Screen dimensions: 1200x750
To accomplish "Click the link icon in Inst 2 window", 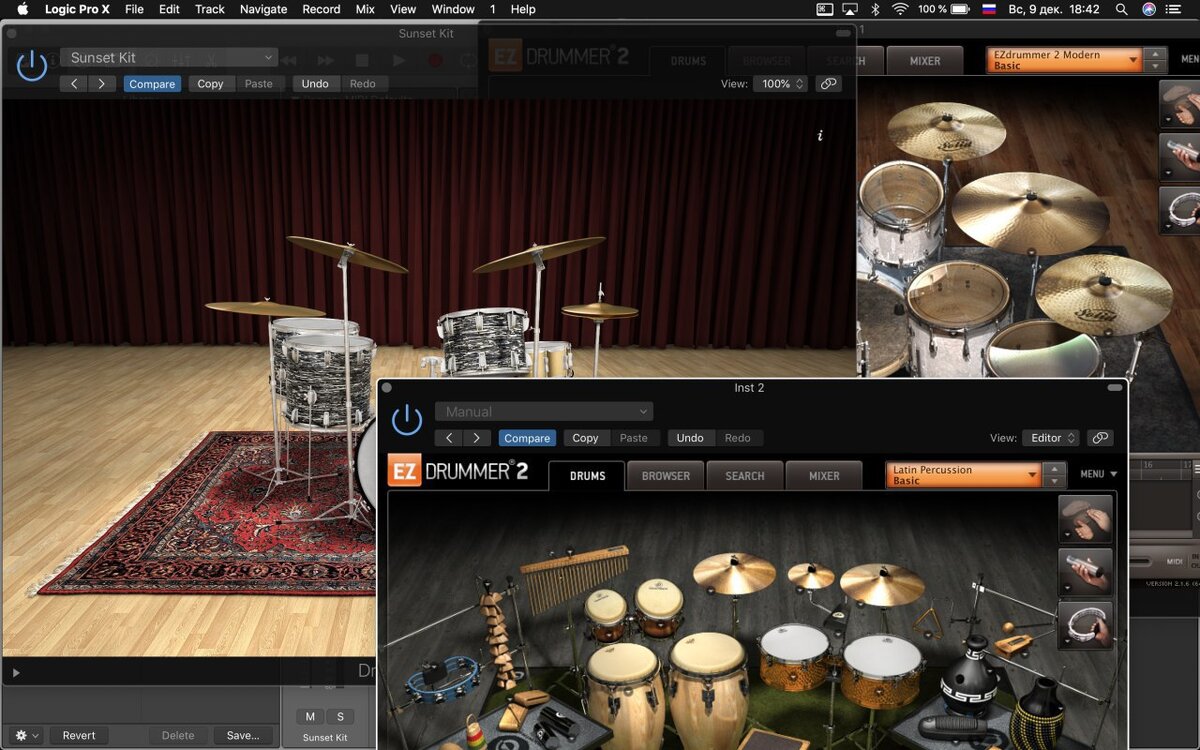I will [x=1100, y=438].
